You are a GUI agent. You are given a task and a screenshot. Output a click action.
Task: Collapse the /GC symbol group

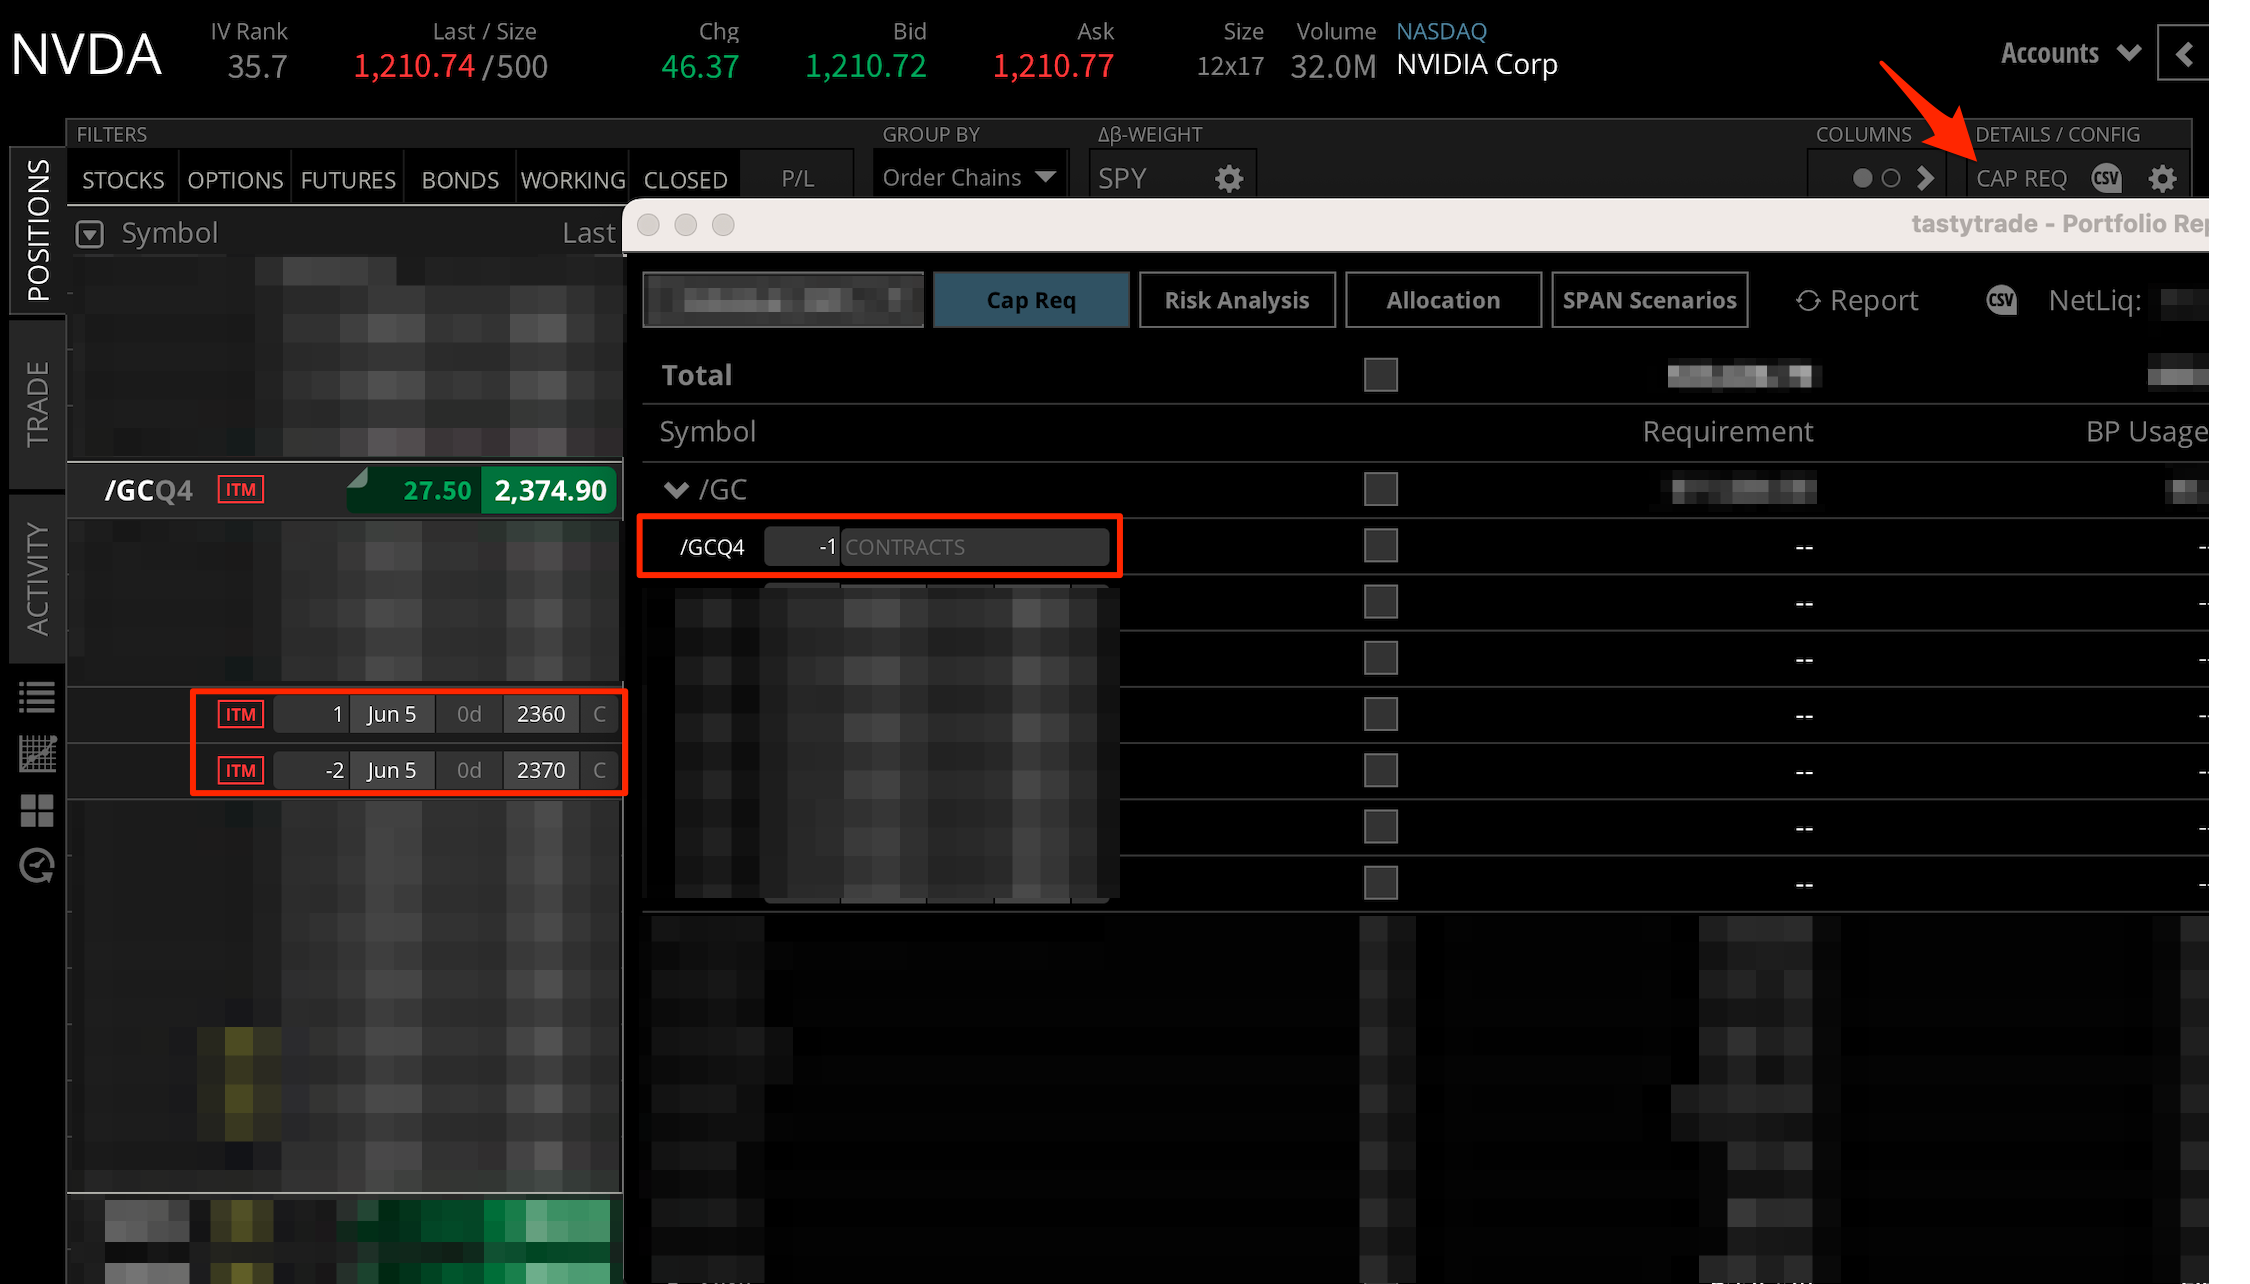676,489
